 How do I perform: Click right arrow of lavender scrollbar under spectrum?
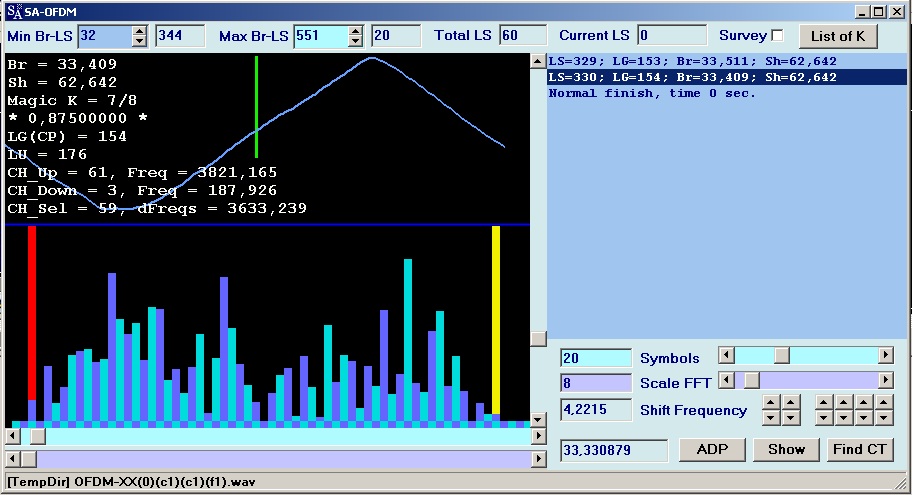pos(539,459)
